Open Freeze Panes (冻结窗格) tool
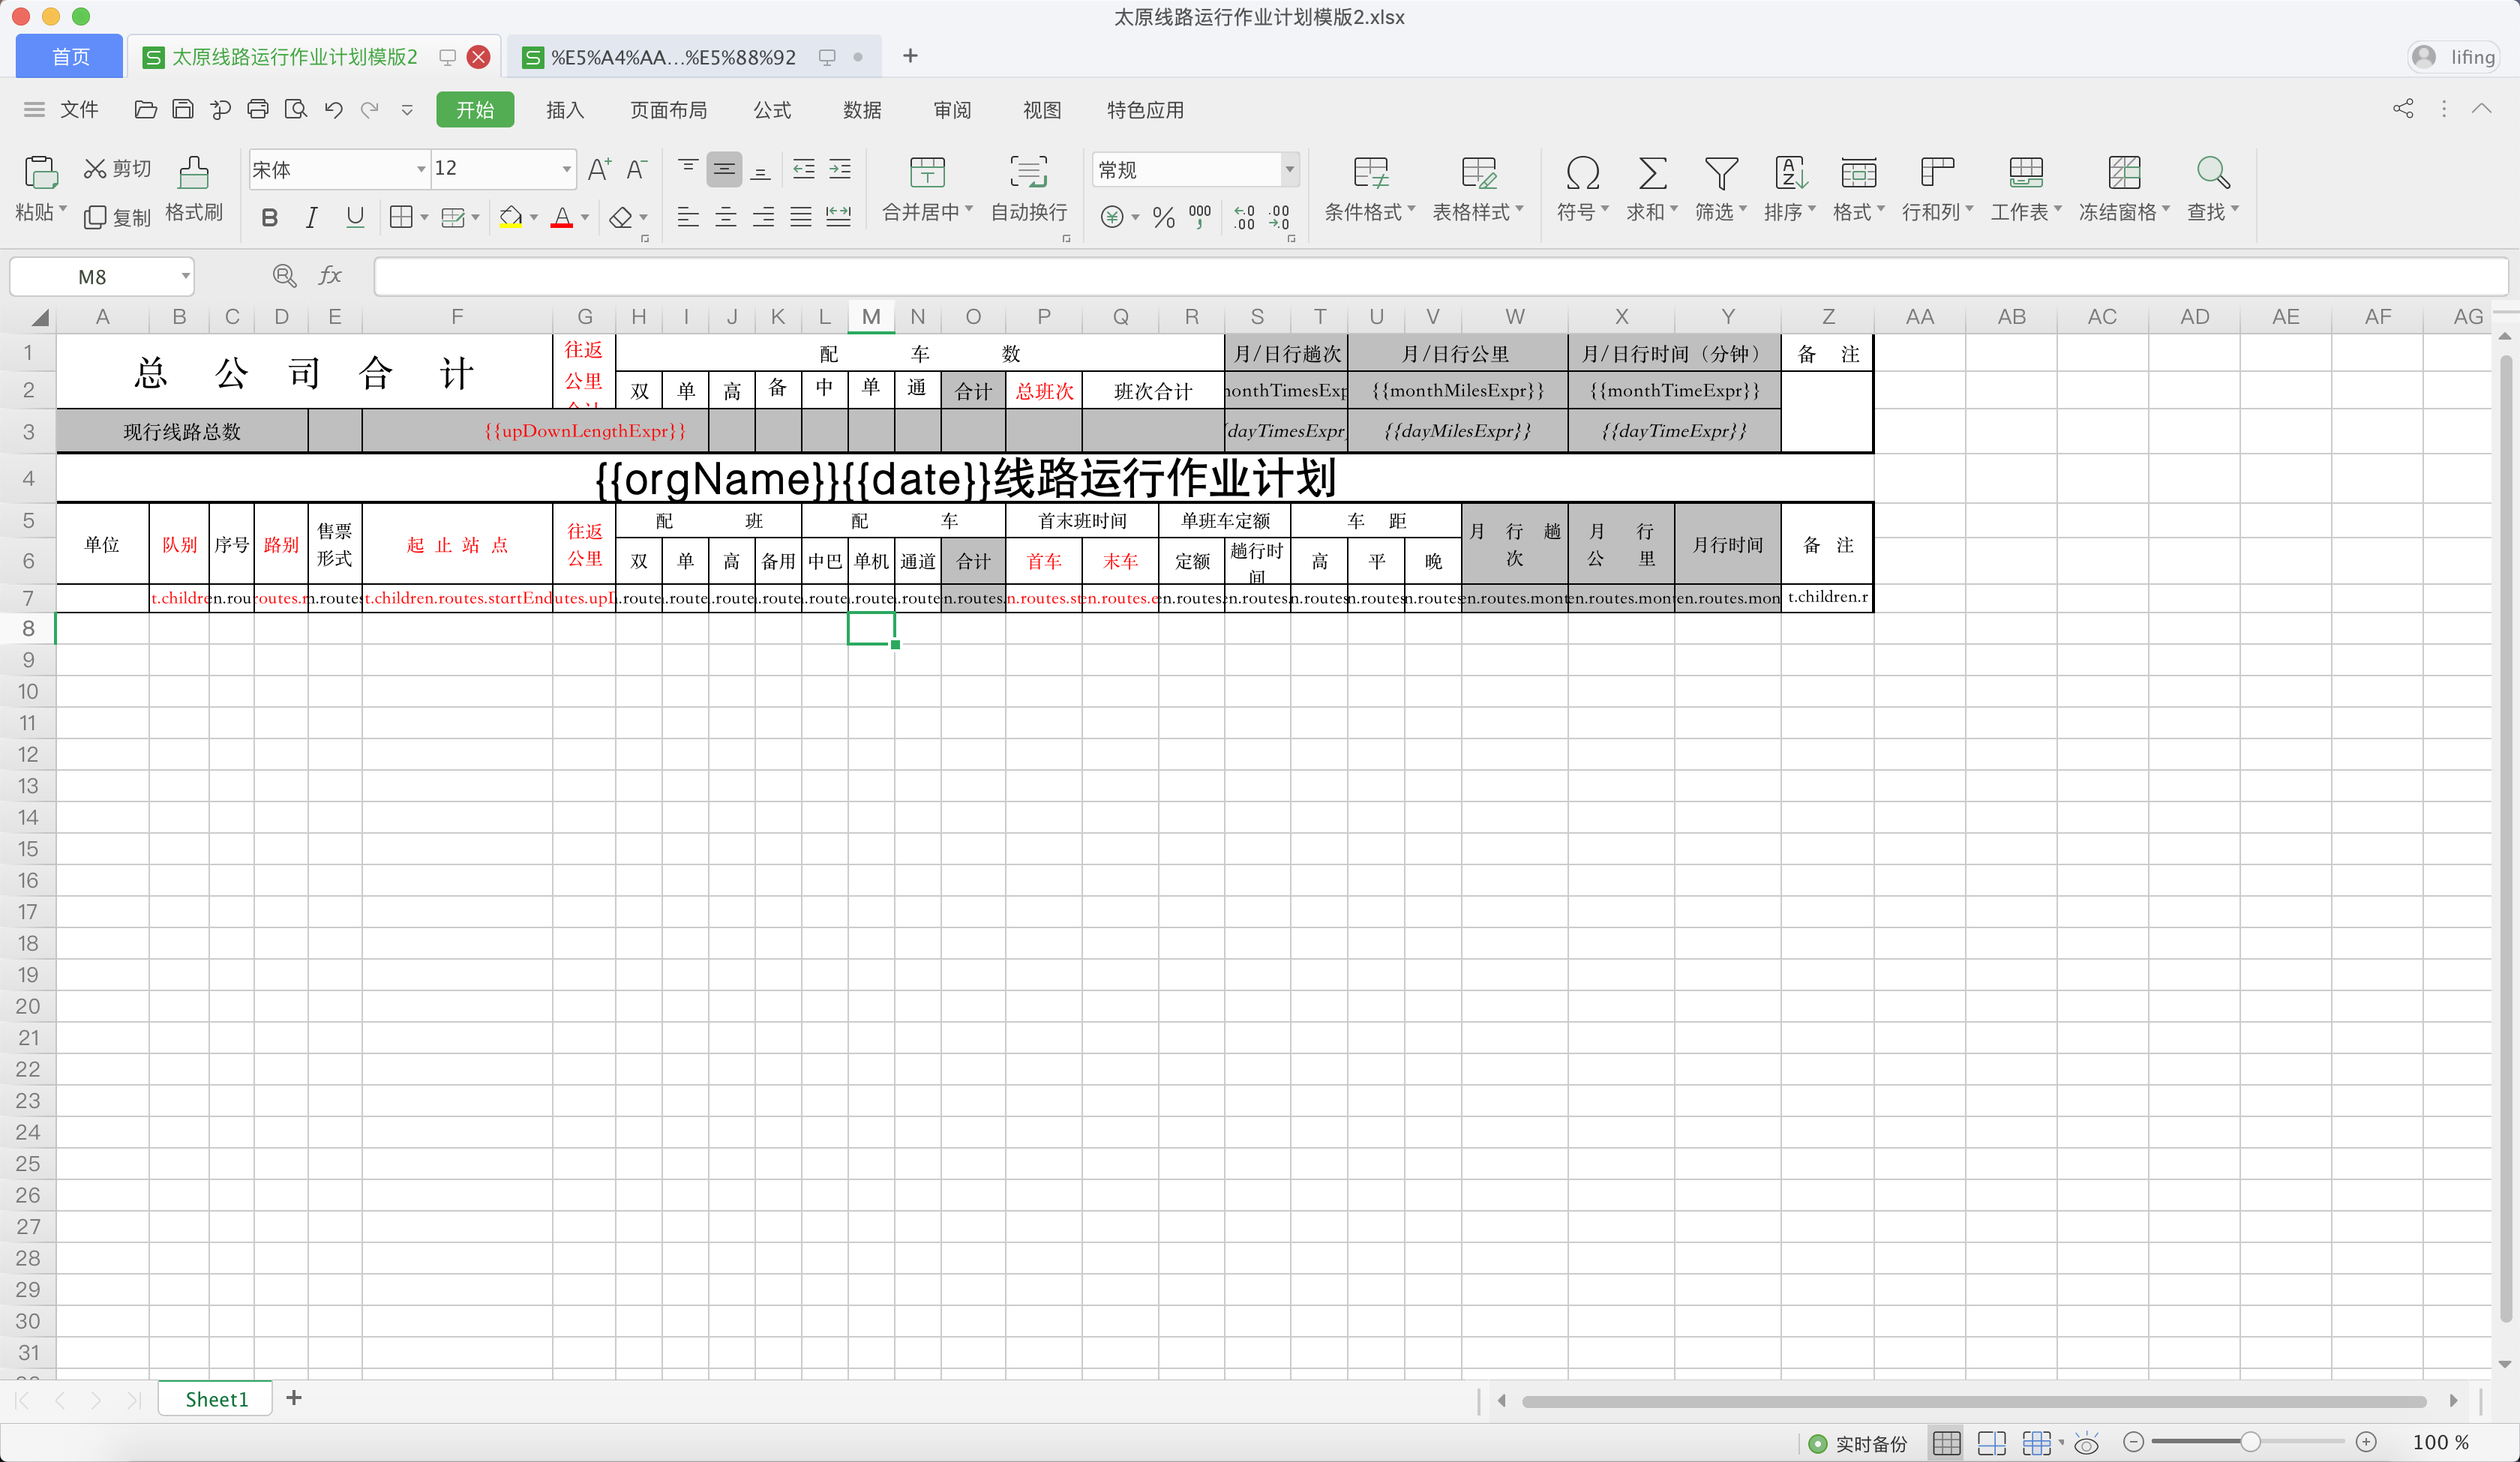The width and height of the screenshot is (2520, 1462). 2123,173
